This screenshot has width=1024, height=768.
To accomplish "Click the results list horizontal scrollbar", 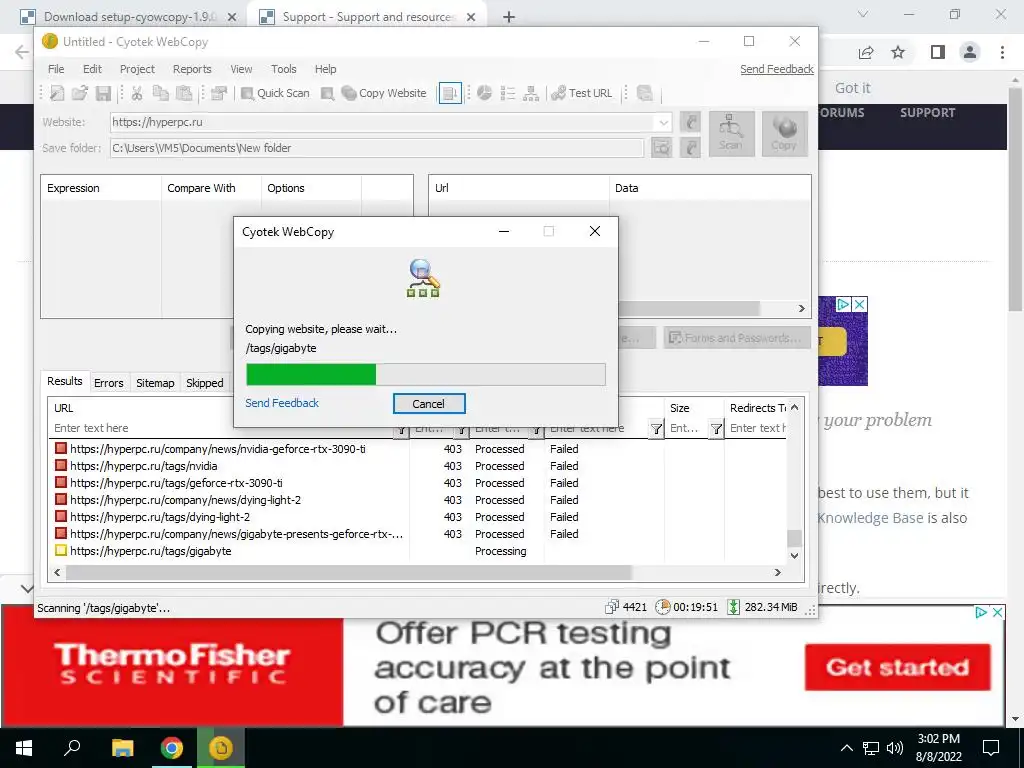I will click(348, 572).
